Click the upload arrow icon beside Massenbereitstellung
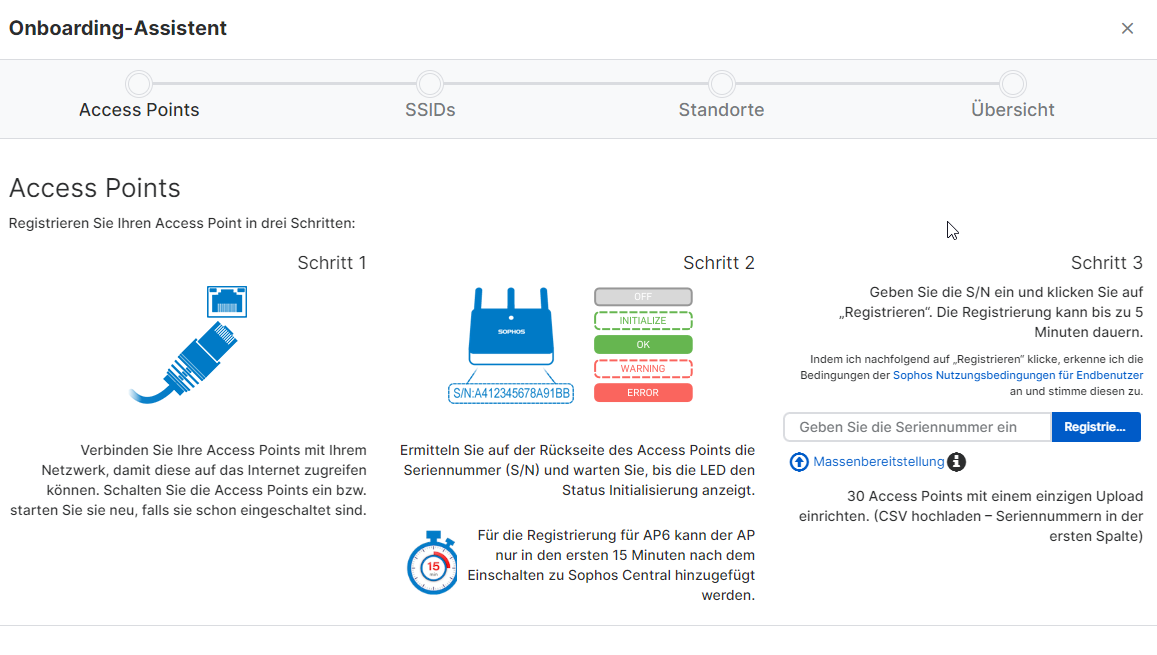This screenshot has width=1157, height=655. point(799,462)
